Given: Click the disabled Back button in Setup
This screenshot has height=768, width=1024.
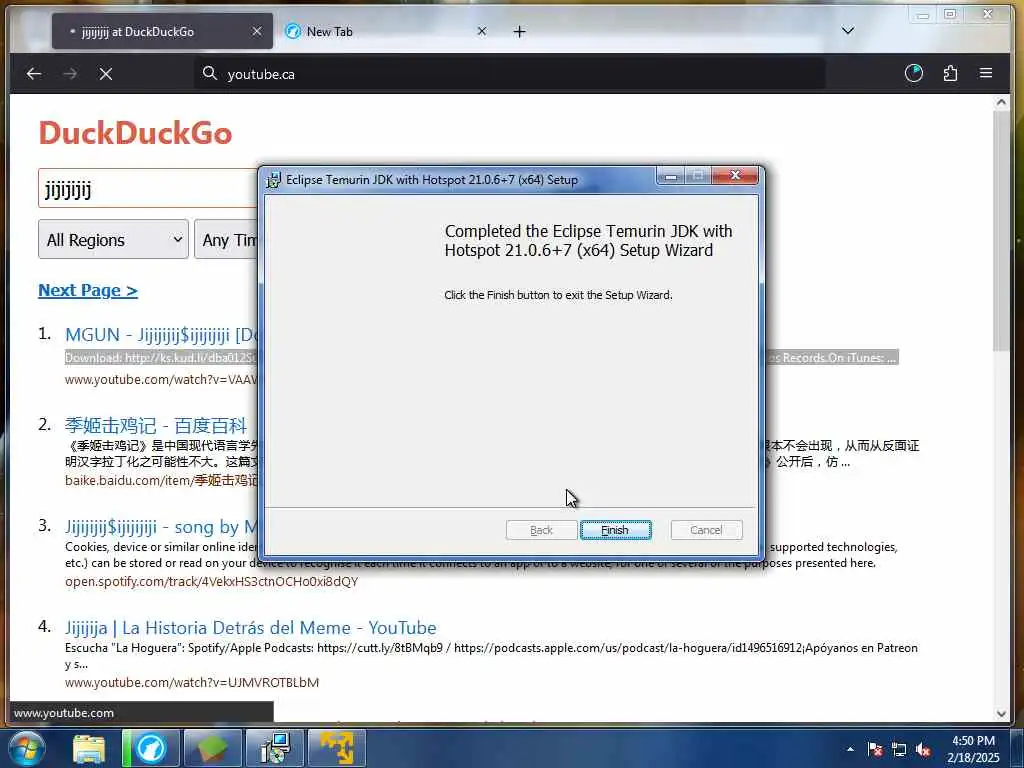Looking at the screenshot, I should 541,530.
